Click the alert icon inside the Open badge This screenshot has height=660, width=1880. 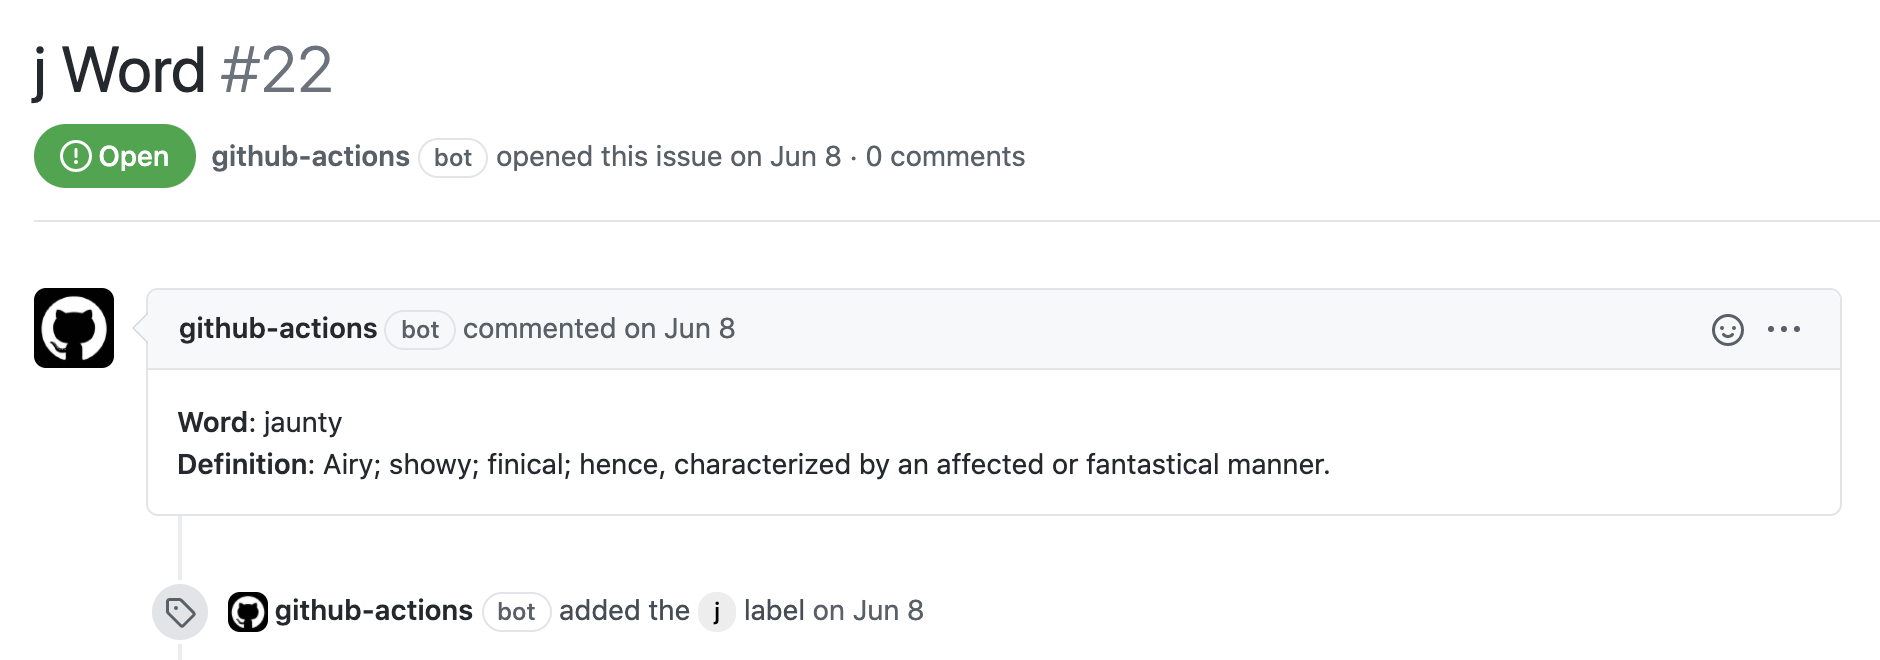point(78,155)
